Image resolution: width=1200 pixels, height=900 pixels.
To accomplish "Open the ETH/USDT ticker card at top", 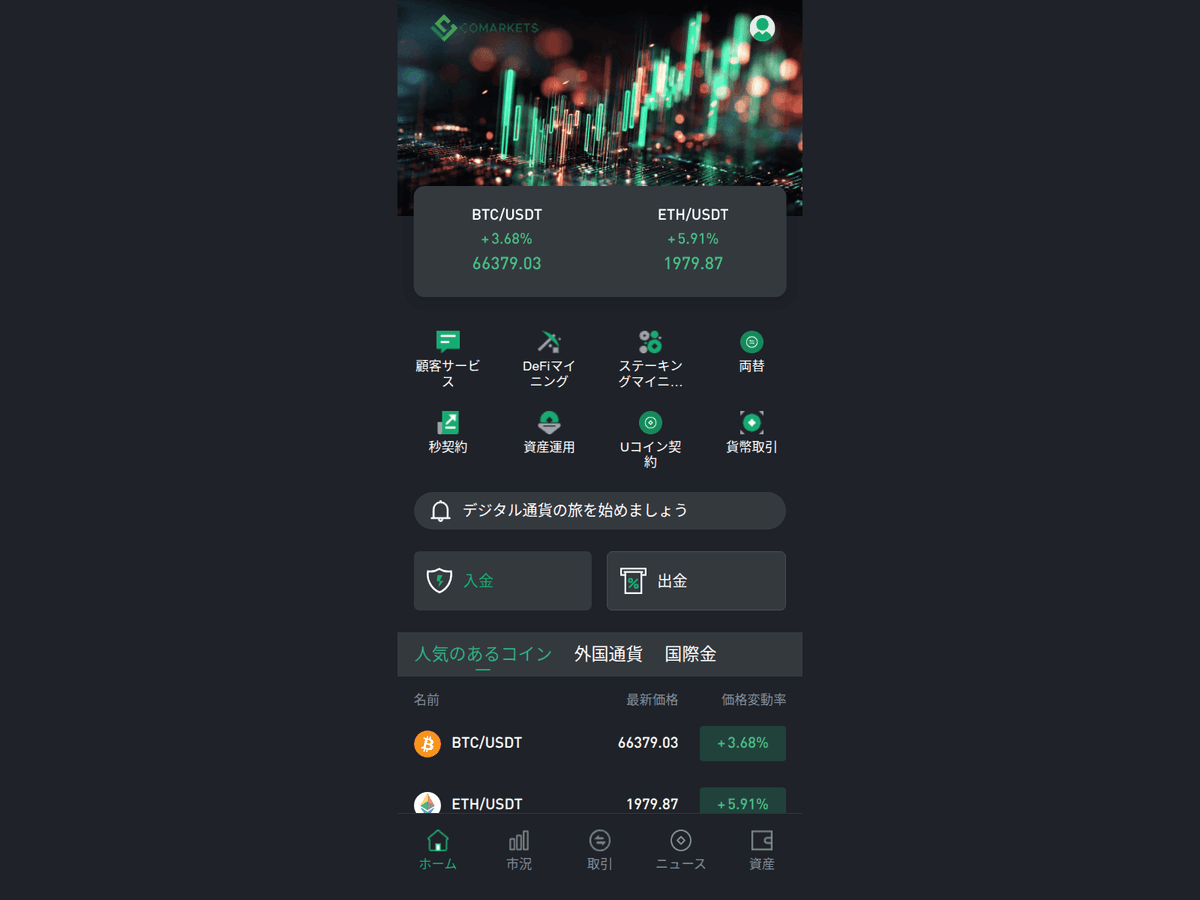I will 693,240.
